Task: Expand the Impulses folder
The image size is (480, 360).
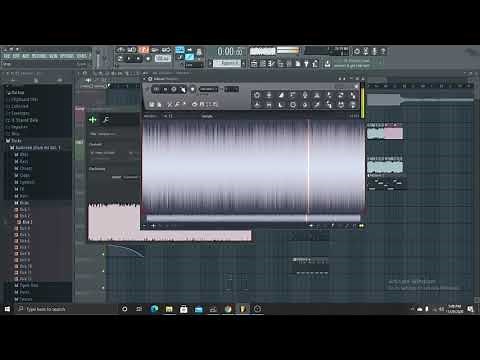Action: click(19, 127)
